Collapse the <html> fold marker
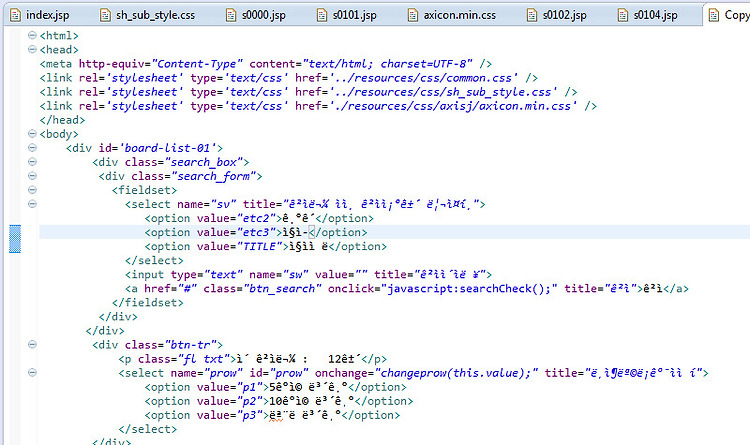Screen dimensions: 750x445 [32, 35]
